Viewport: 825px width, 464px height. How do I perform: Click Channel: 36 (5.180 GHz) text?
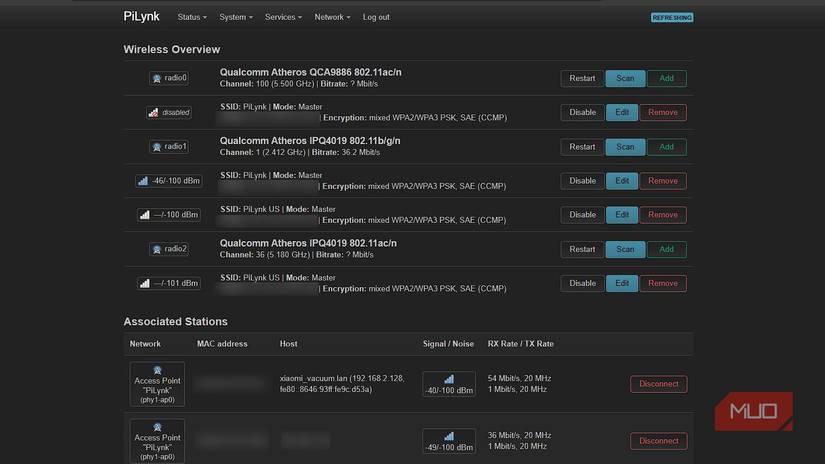point(265,255)
